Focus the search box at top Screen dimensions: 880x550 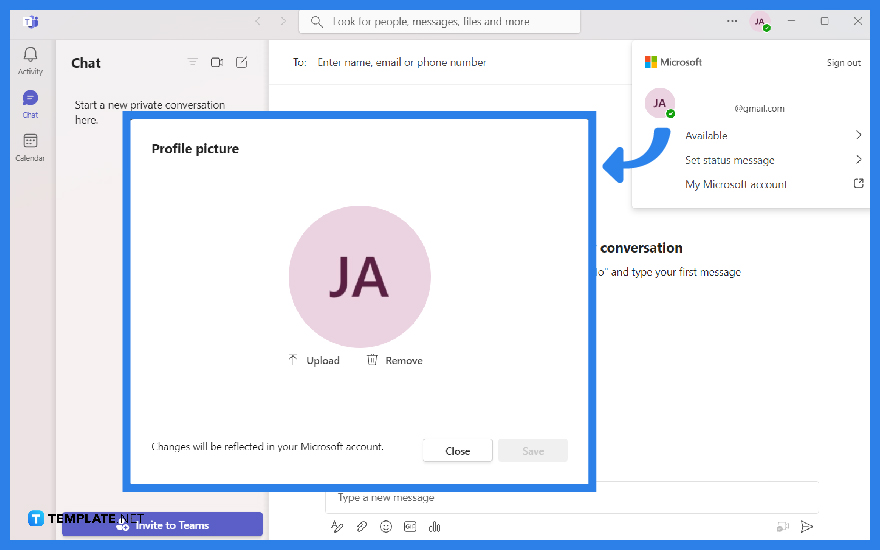(x=439, y=22)
